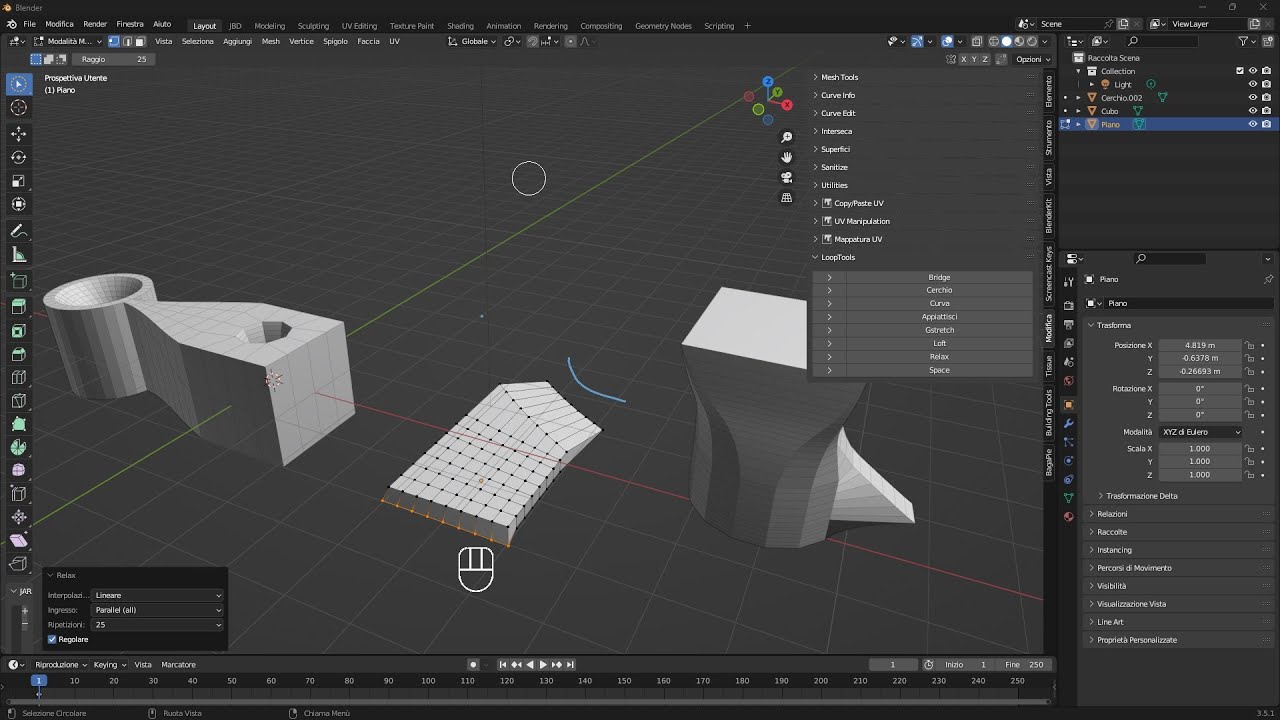Select the Cursor tool in left toolbar
1280x720 pixels.
coord(19,108)
